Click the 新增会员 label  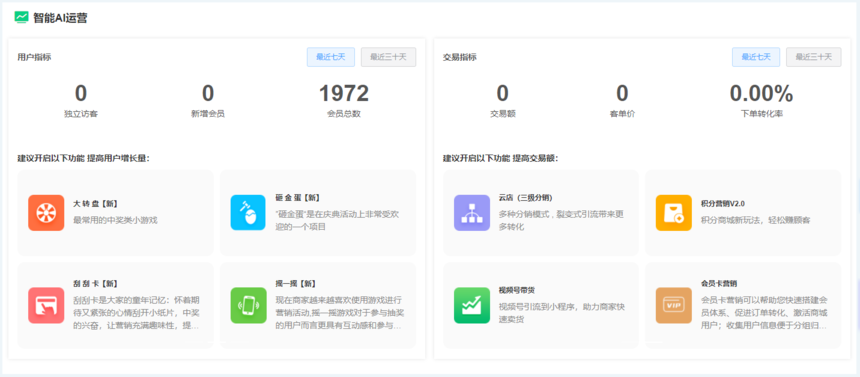point(208,114)
